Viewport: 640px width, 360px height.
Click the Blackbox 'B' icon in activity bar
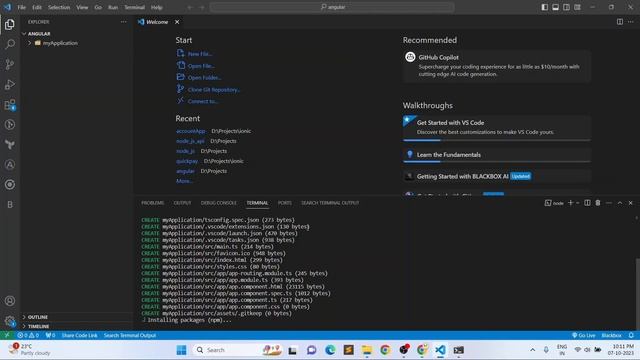pyautogui.click(x=10, y=204)
